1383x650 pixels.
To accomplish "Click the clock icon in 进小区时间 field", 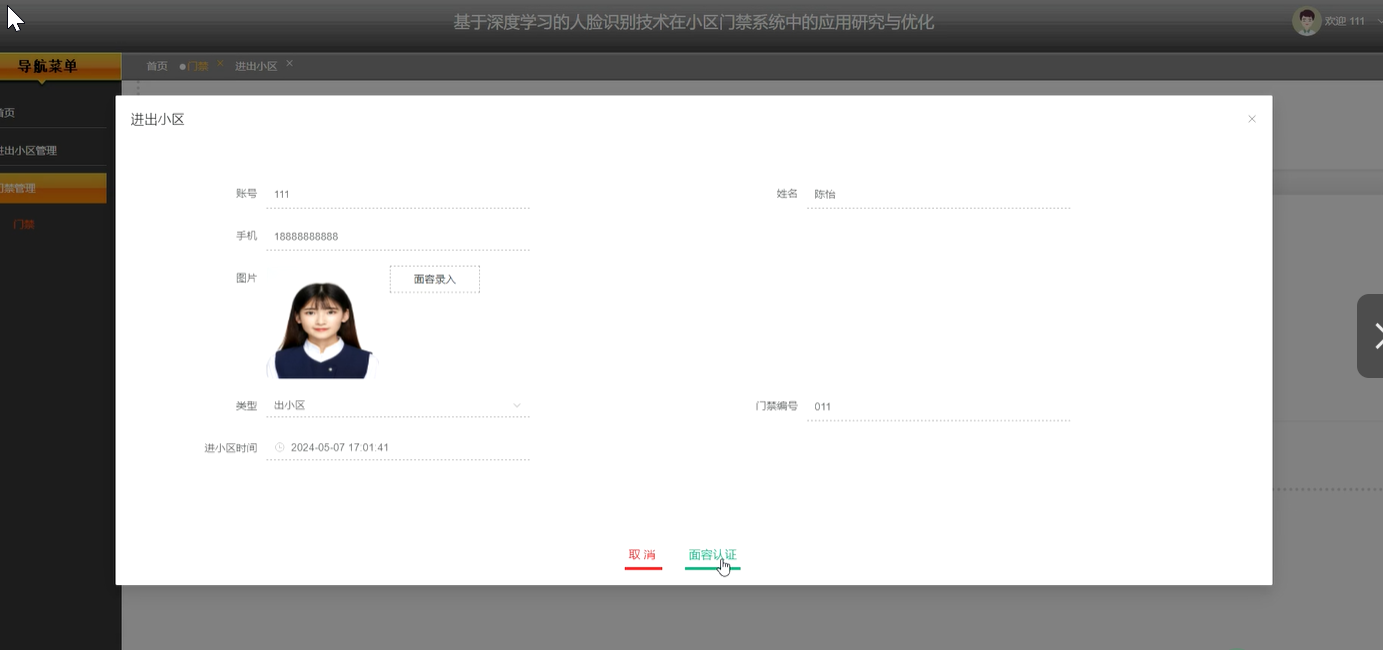I will 280,448.
